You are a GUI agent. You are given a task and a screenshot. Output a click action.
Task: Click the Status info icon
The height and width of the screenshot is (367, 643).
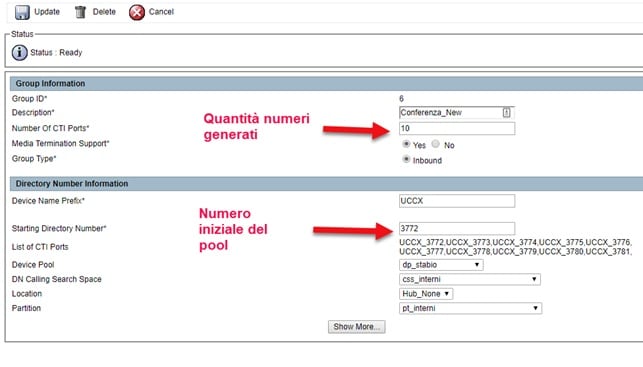[x=19, y=52]
